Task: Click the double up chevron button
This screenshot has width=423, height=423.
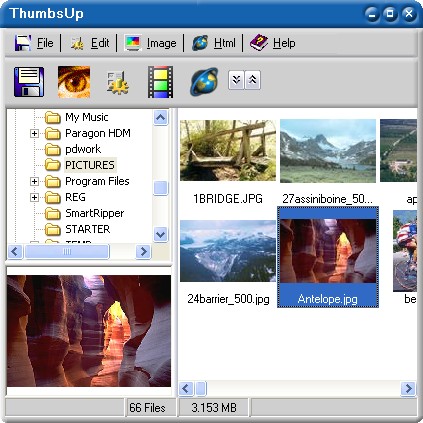Action: click(253, 80)
